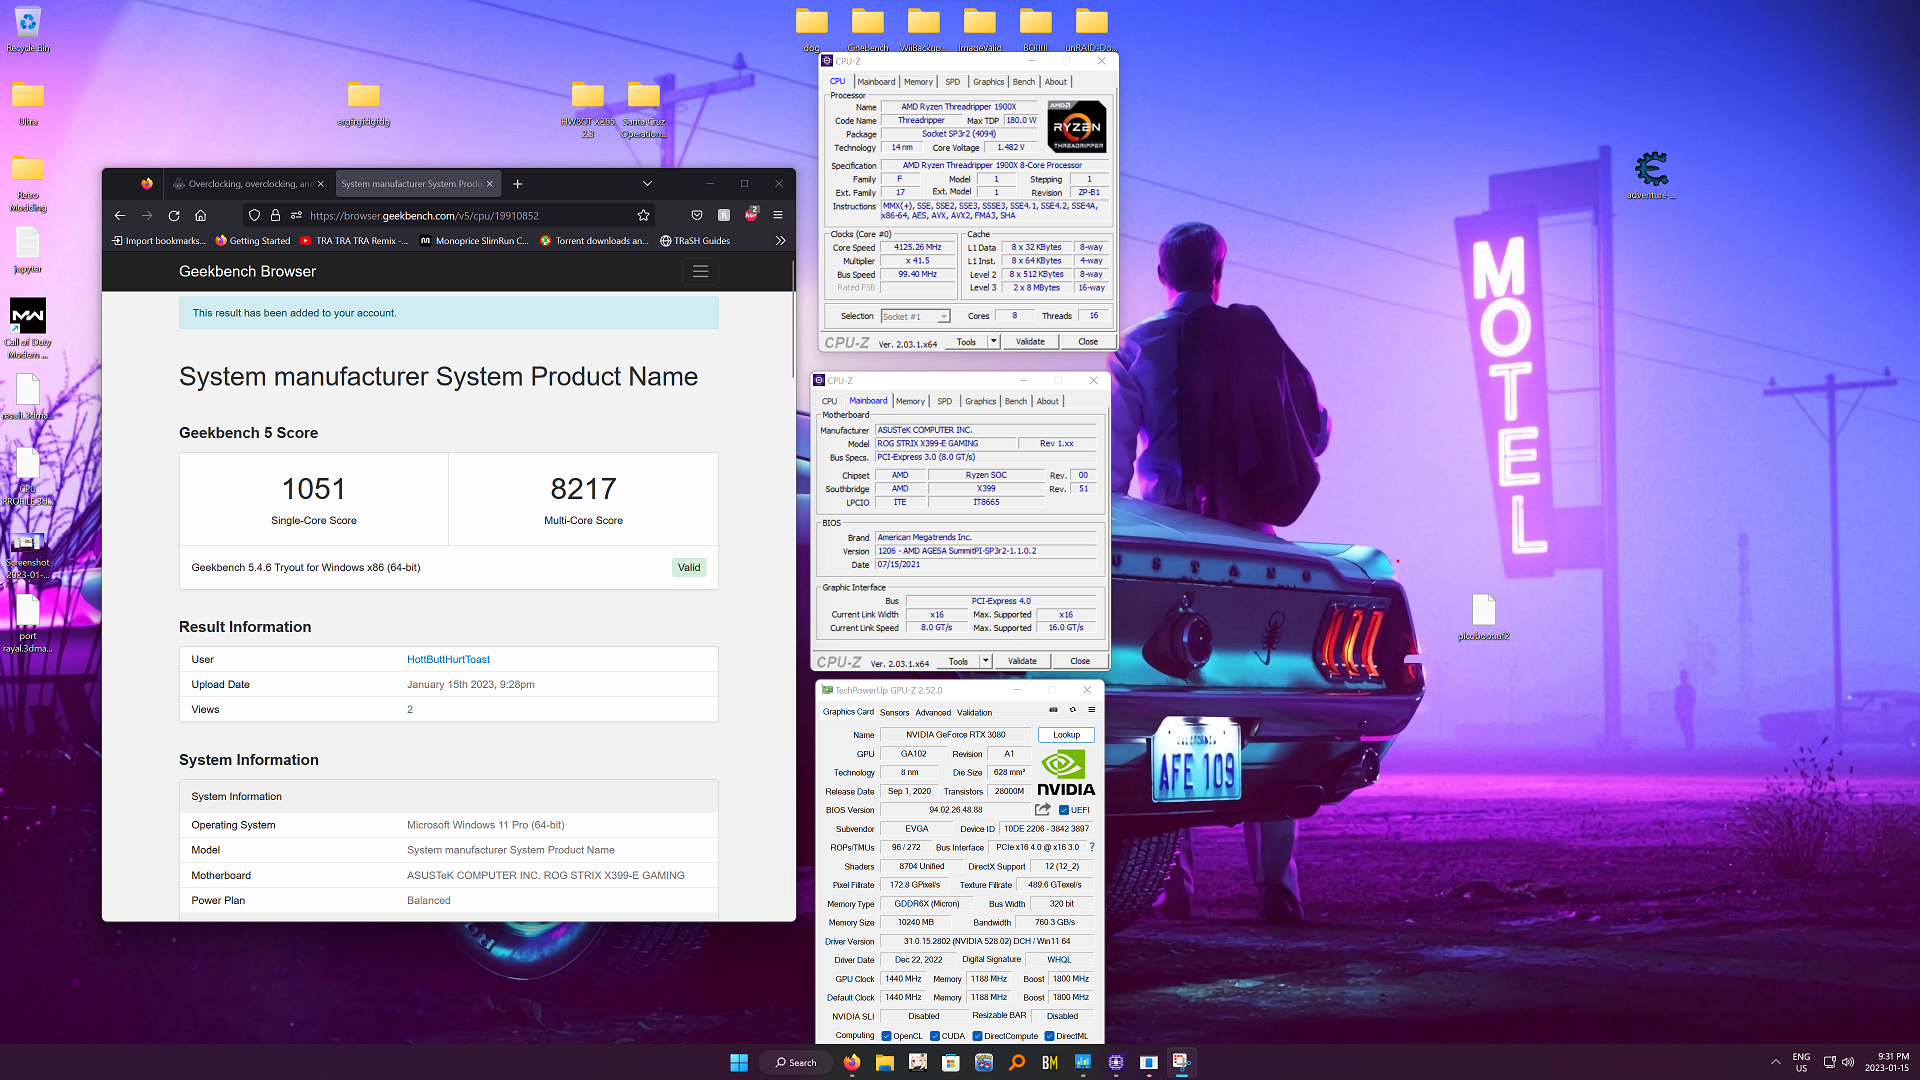This screenshot has height=1080, width=1920.
Task: Open Save to Pocket icon
Action: click(x=697, y=215)
